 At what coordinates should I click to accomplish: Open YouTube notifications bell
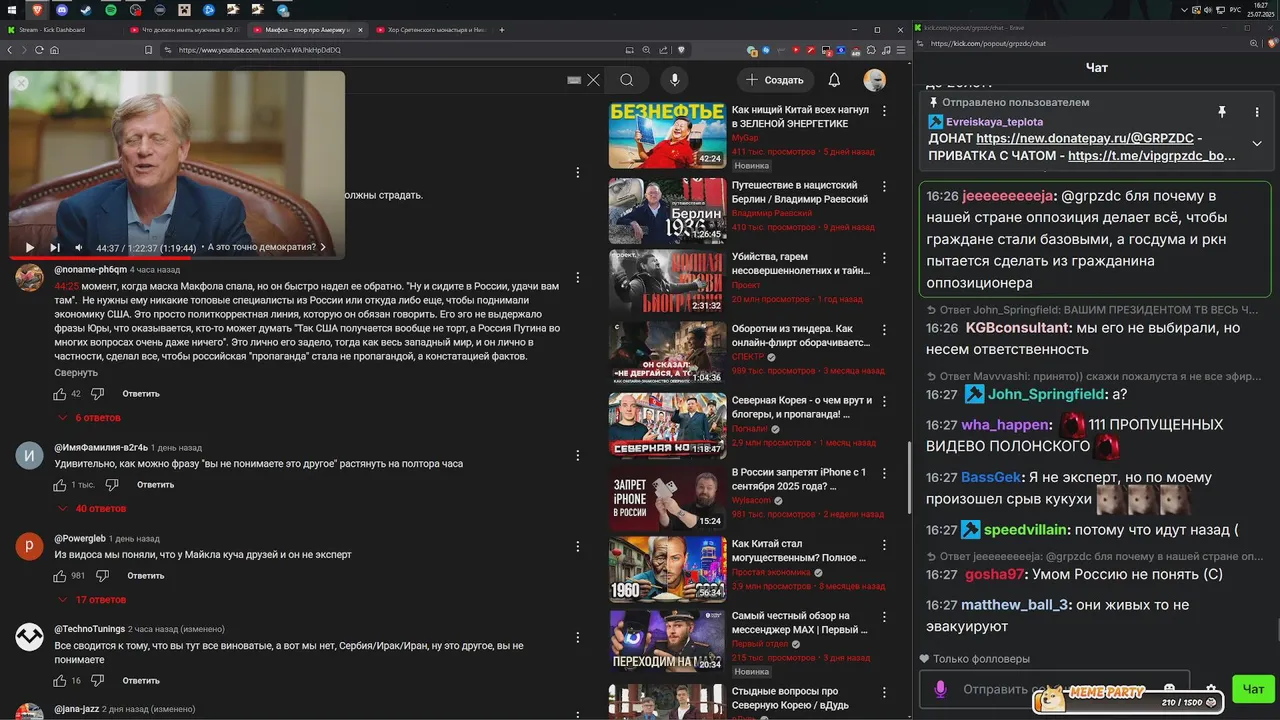(834, 80)
